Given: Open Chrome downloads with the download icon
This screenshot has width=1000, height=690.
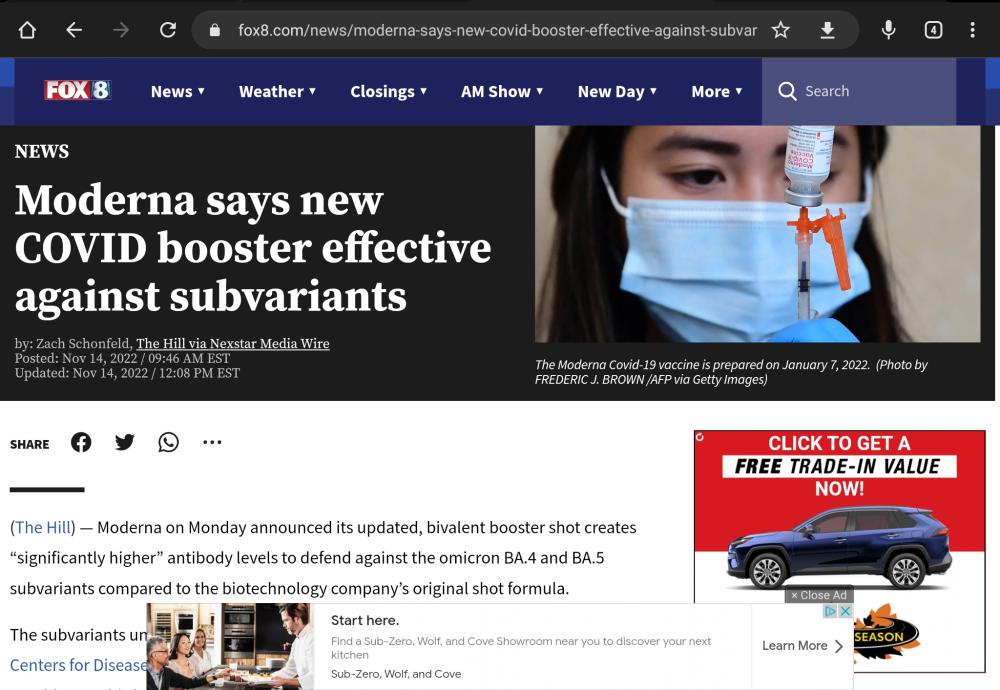Looking at the screenshot, I should 828,30.
